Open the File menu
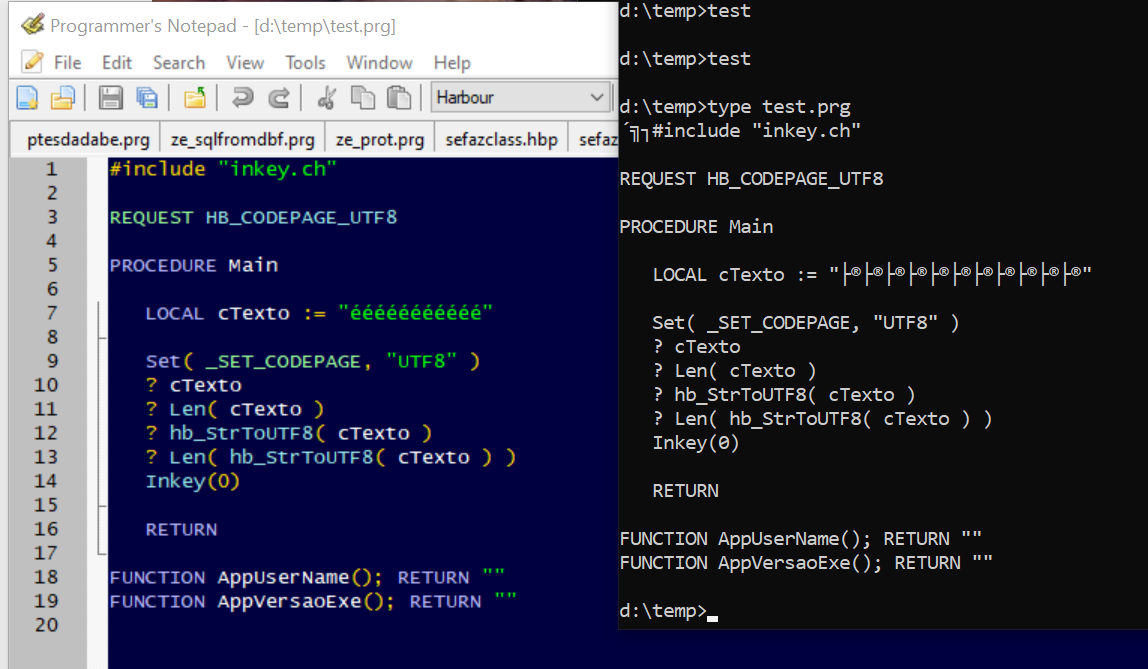 (67, 63)
